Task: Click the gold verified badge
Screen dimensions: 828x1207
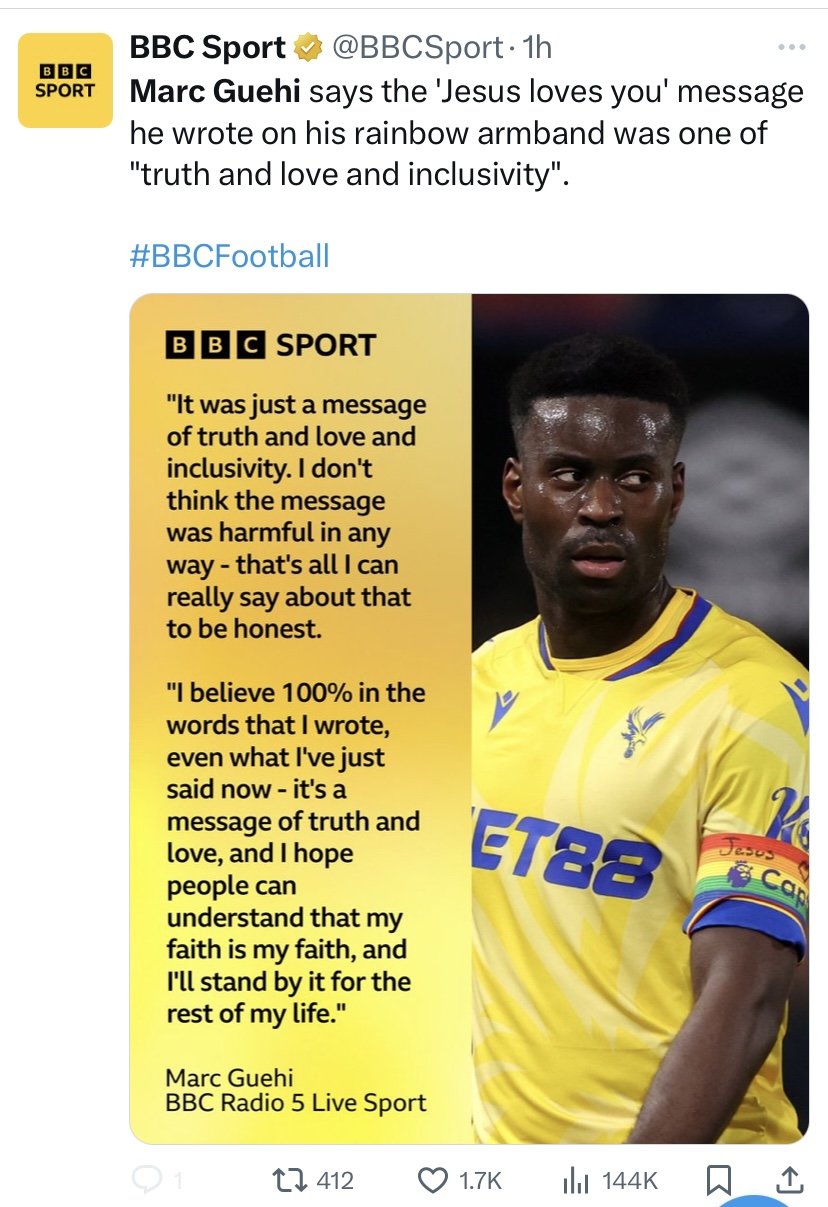Action: coord(308,47)
